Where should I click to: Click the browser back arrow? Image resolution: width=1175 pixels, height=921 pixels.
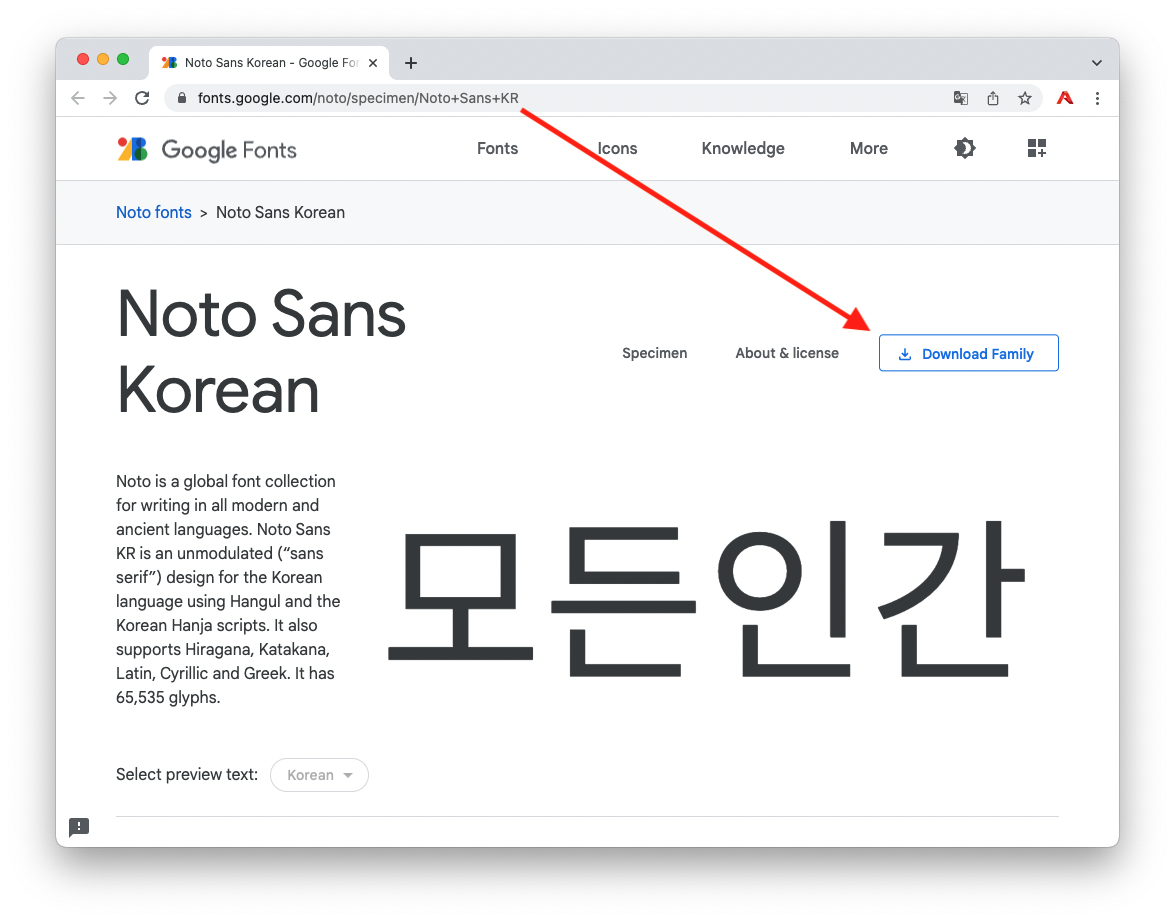78,98
